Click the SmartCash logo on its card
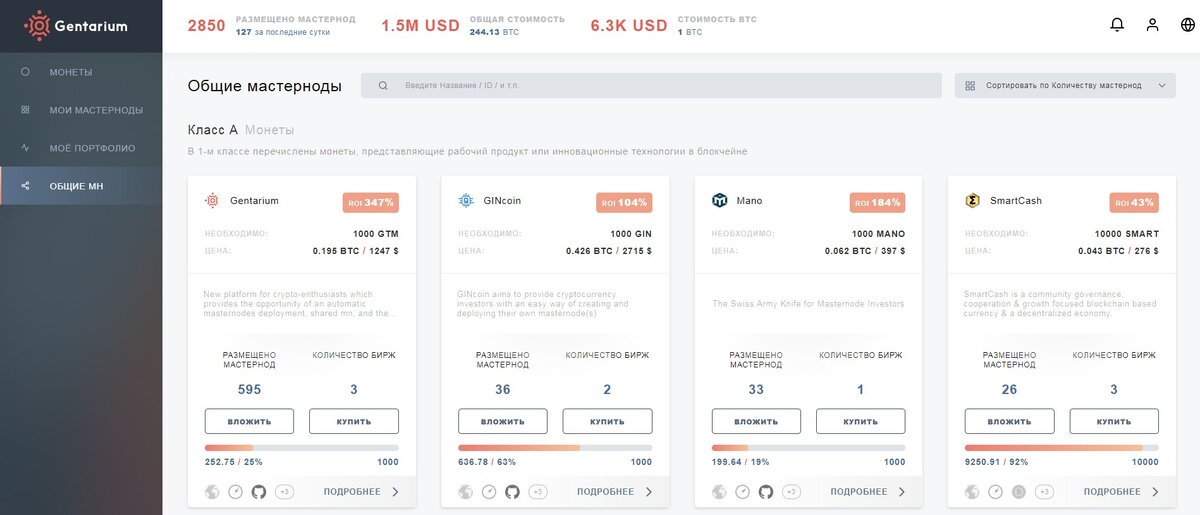This screenshot has width=1200, height=515. tap(972, 201)
